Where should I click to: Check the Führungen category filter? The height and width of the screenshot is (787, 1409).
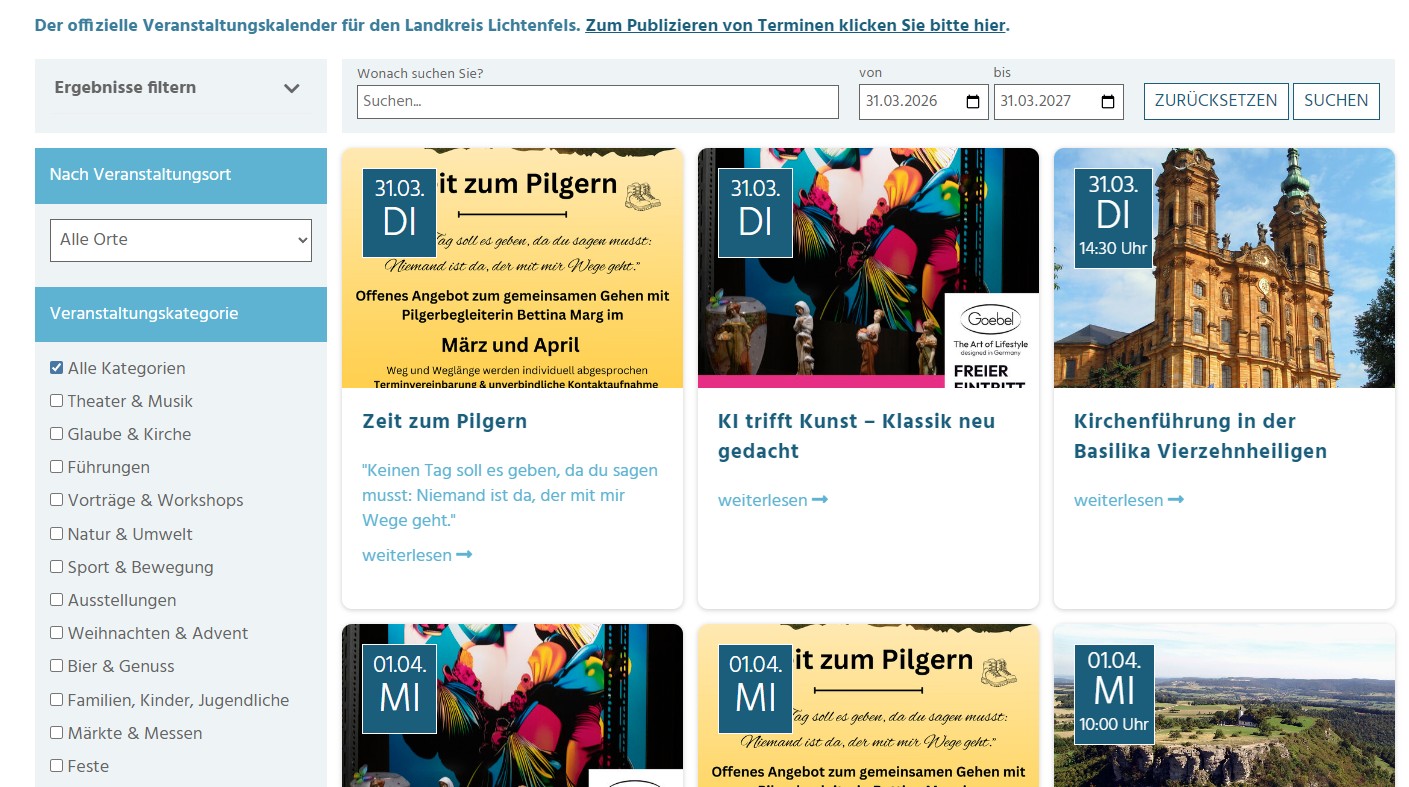tap(57, 467)
